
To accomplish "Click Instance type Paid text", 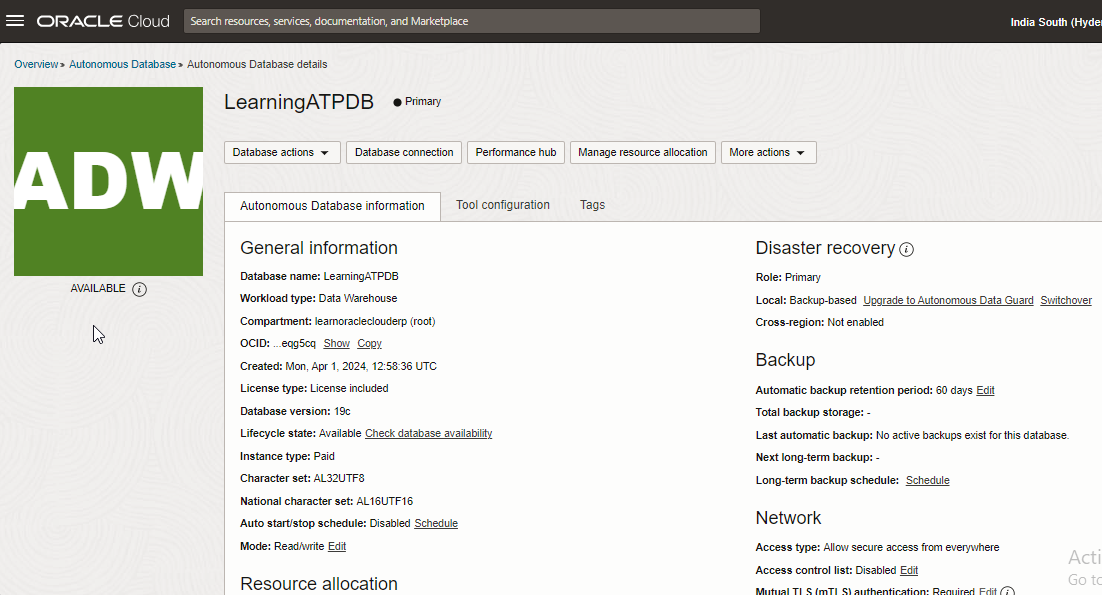I will pyautogui.click(x=287, y=456).
